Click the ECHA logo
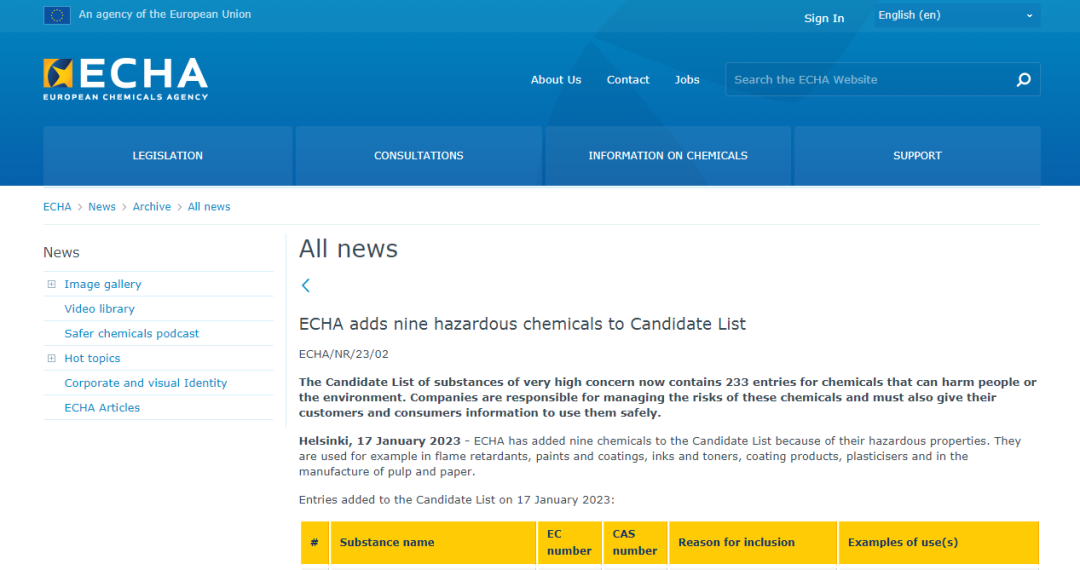Viewport: 1080px width, 570px height. coord(125,79)
